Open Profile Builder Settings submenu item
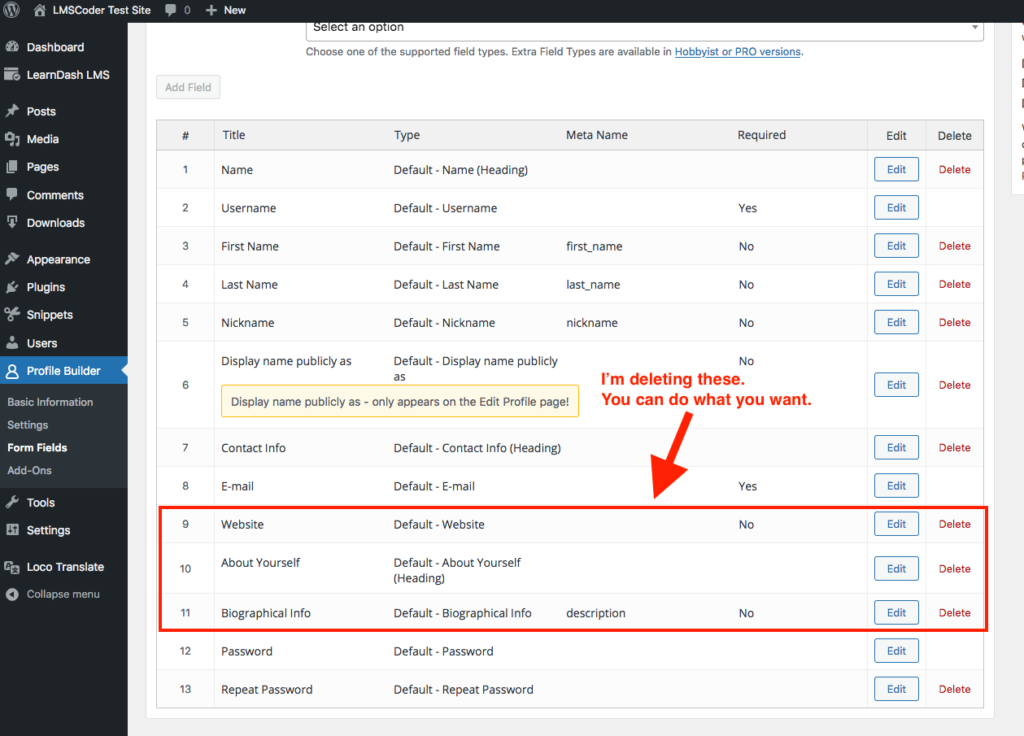 [x=28, y=425]
